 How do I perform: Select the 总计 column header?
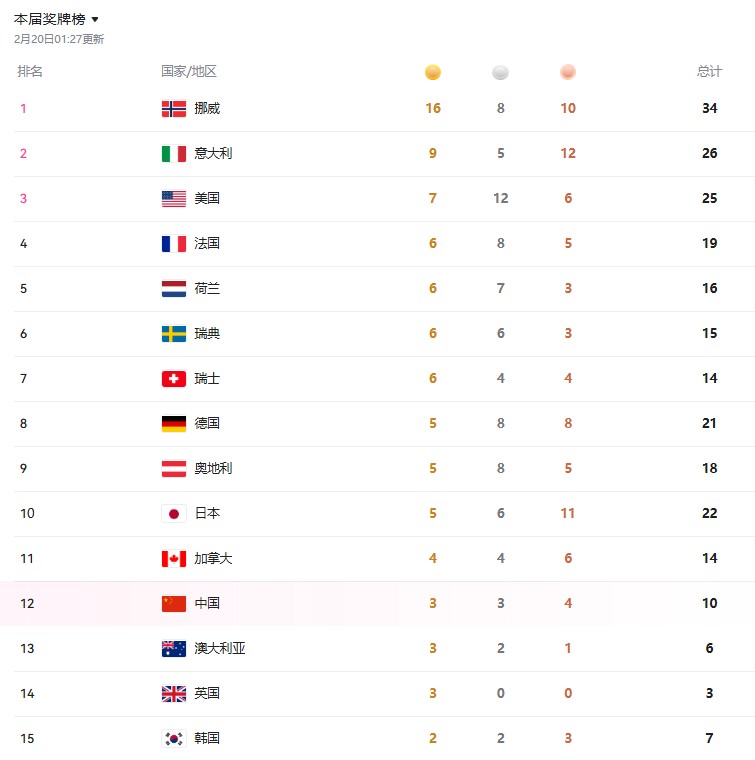709,72
